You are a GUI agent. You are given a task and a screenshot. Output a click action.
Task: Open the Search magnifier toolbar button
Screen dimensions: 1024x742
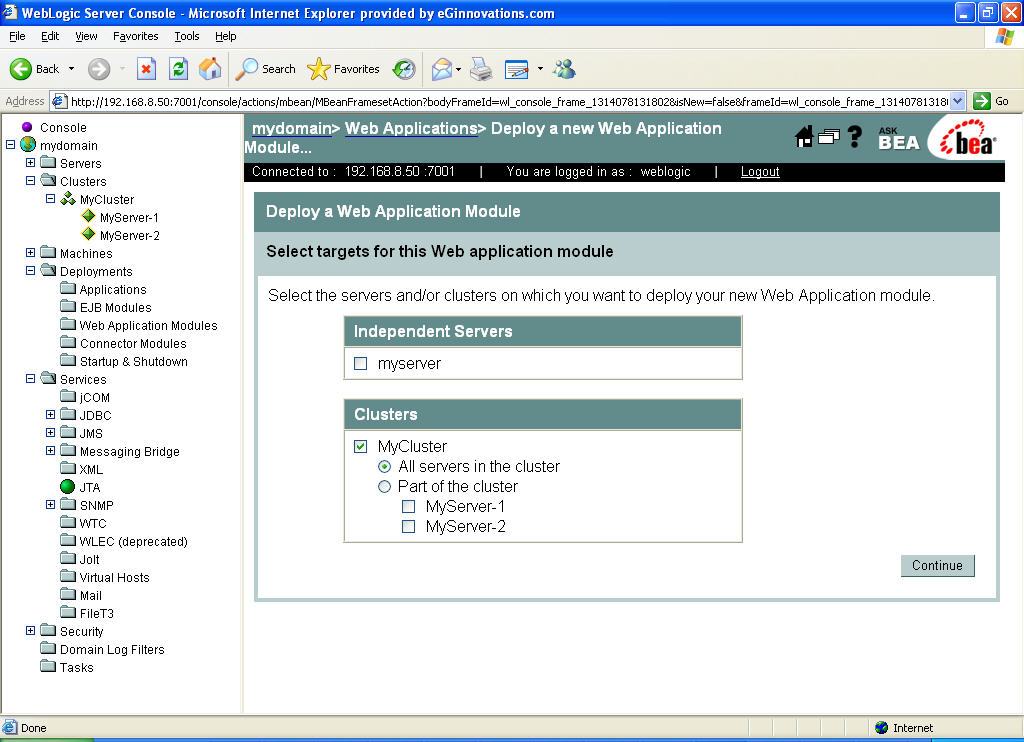point(265,69)
